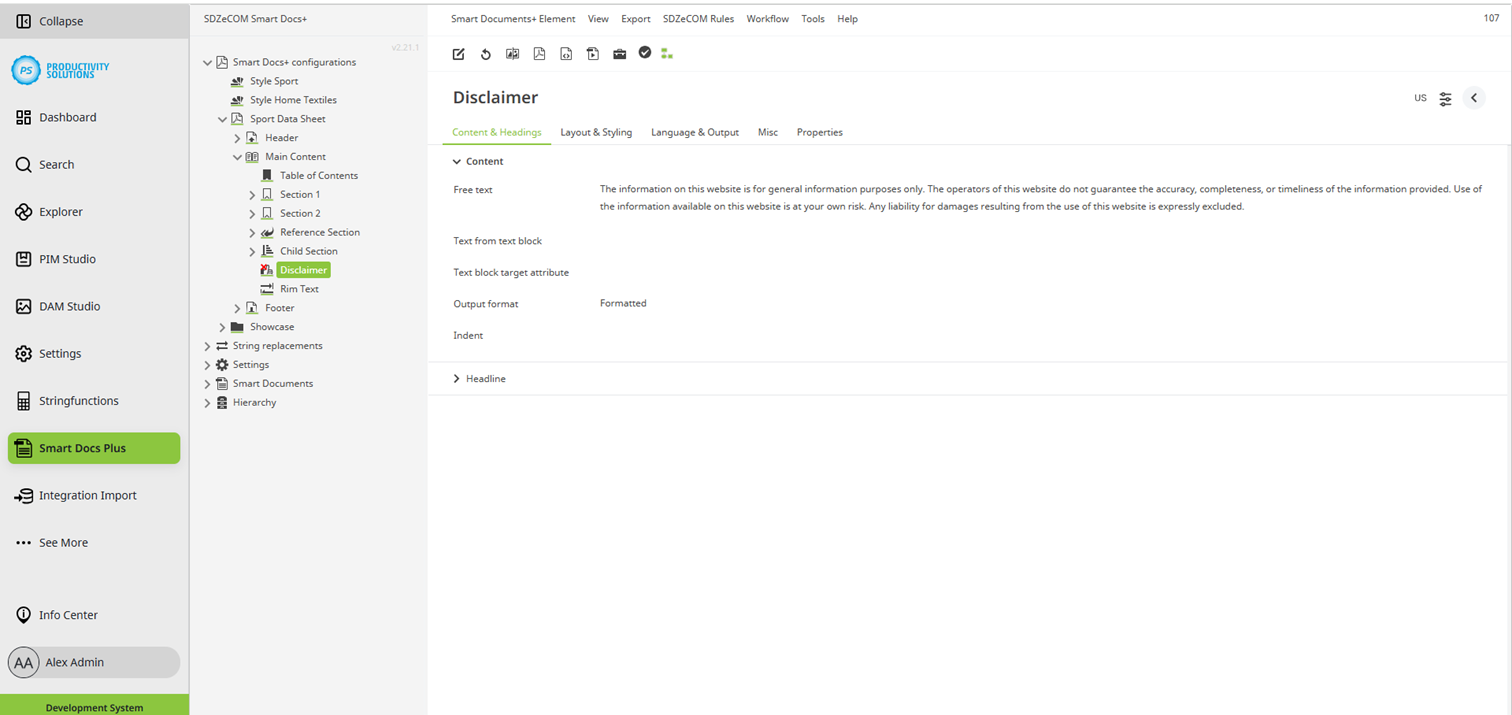Select the Disclaimer tree item
Viewport: 1512px width, 715px height.
point(303,270)
